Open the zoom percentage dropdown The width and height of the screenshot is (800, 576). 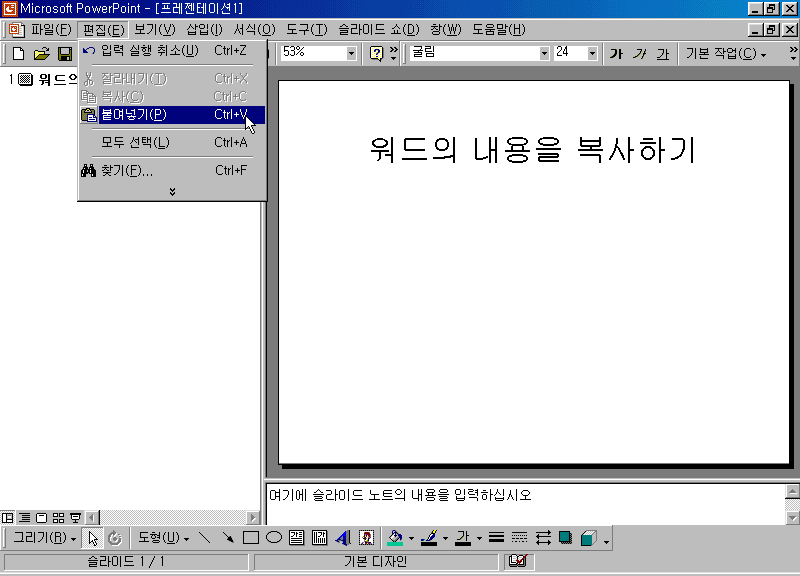click(x=351, y=53)
